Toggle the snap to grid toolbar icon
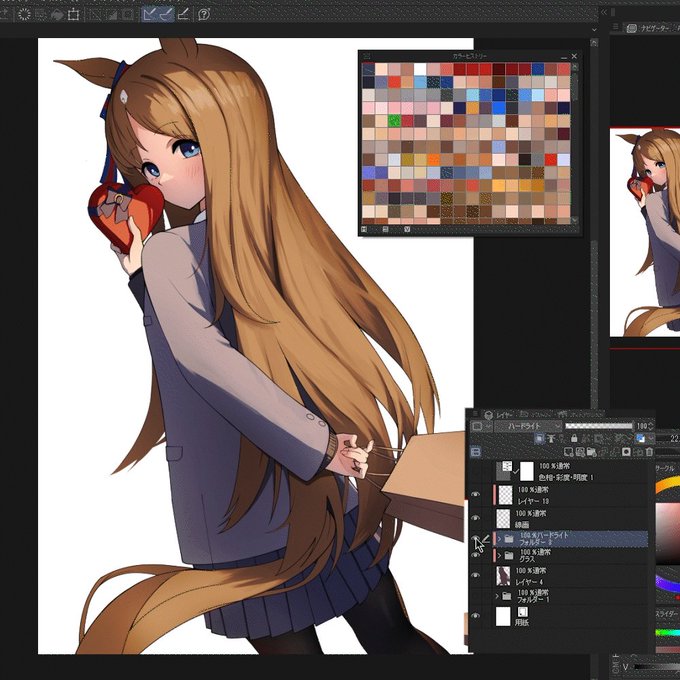This screenshot has width=680, height=680. 183,14
